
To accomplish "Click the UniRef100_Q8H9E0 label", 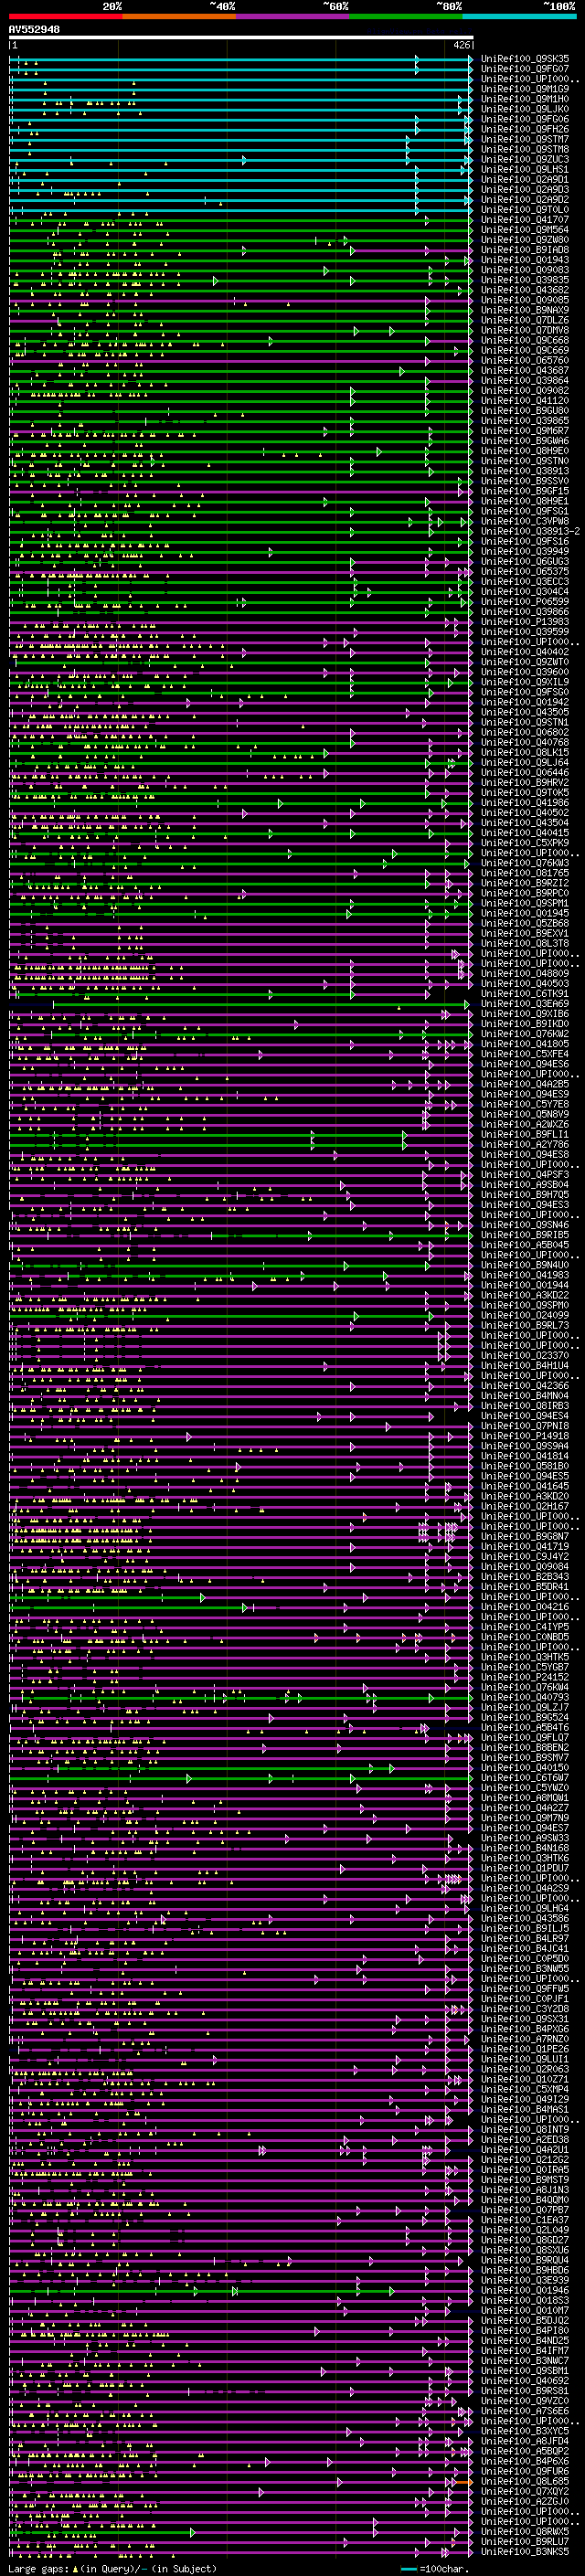I will click(525, 451).
